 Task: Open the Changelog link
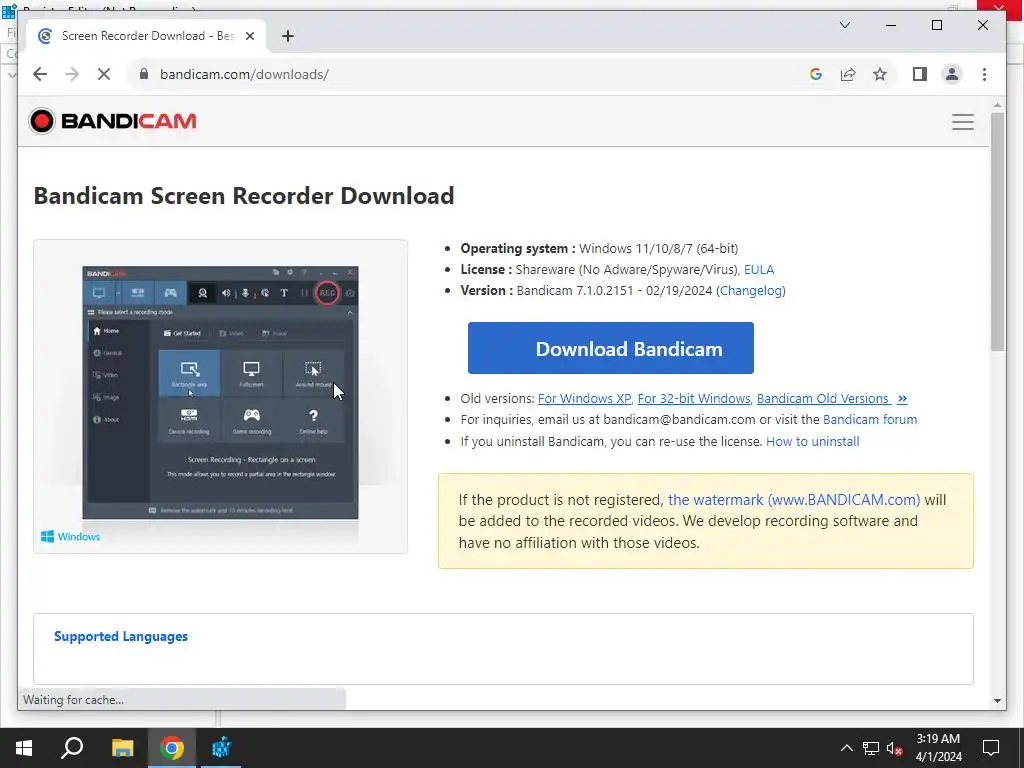click(x=750, y=291)
